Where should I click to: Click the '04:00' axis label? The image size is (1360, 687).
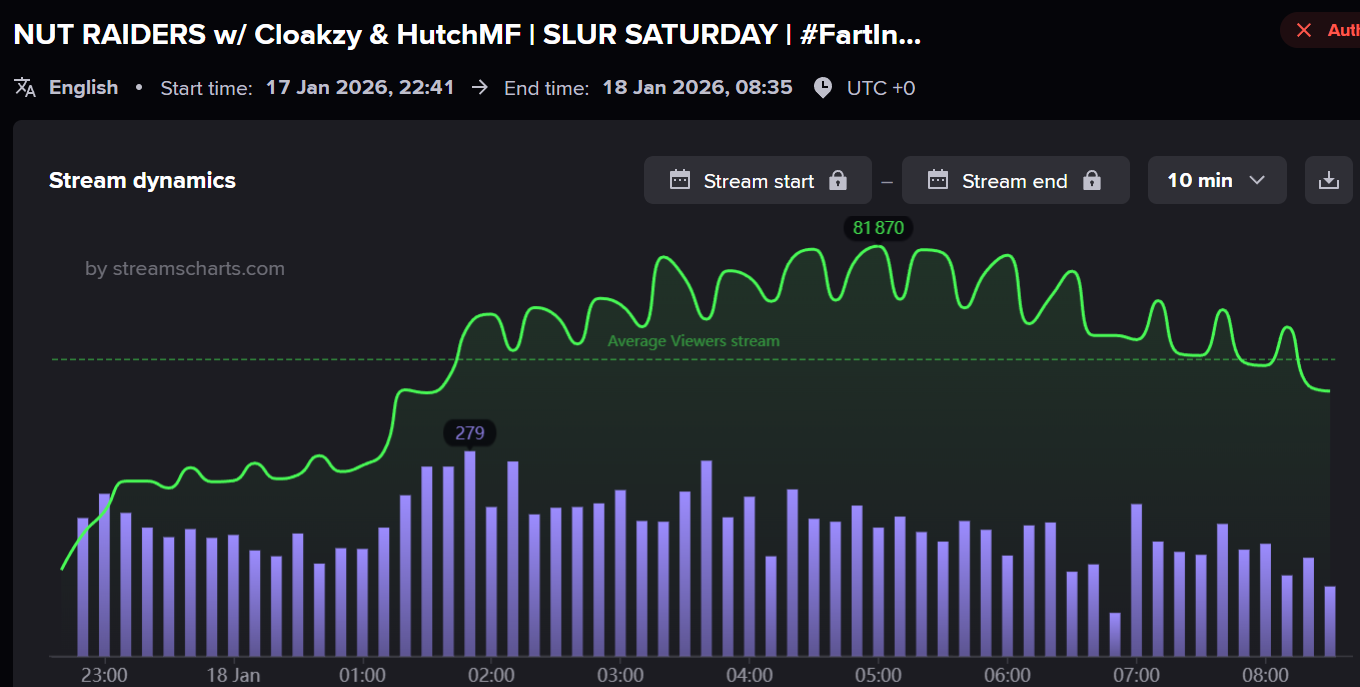click(749, 675)
